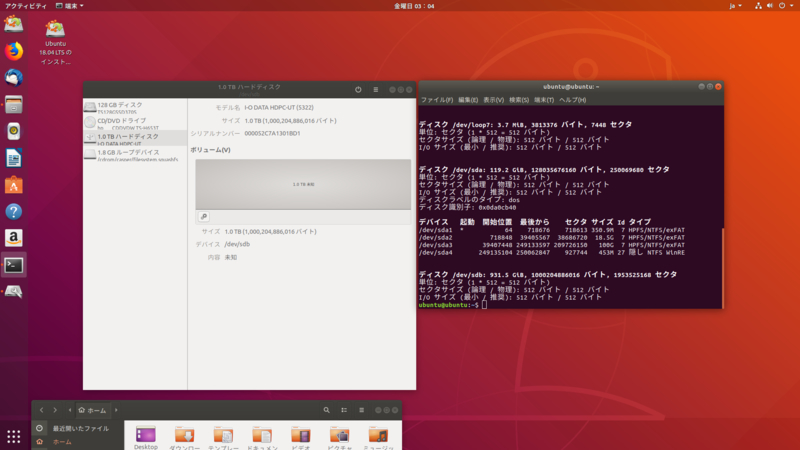
Task: Select the CD/DVD drive entry
Action: [x=135, y=122]
